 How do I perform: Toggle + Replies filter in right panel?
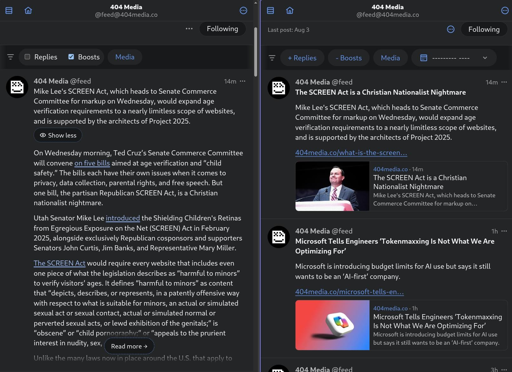pyautogui.click(x=302, y=58)
